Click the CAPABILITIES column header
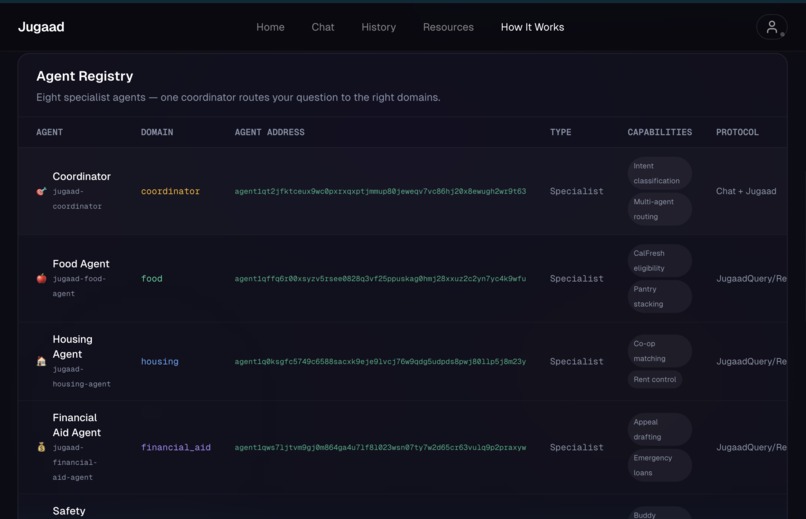Viewport: 806px width, 519px height. [660, 132]
